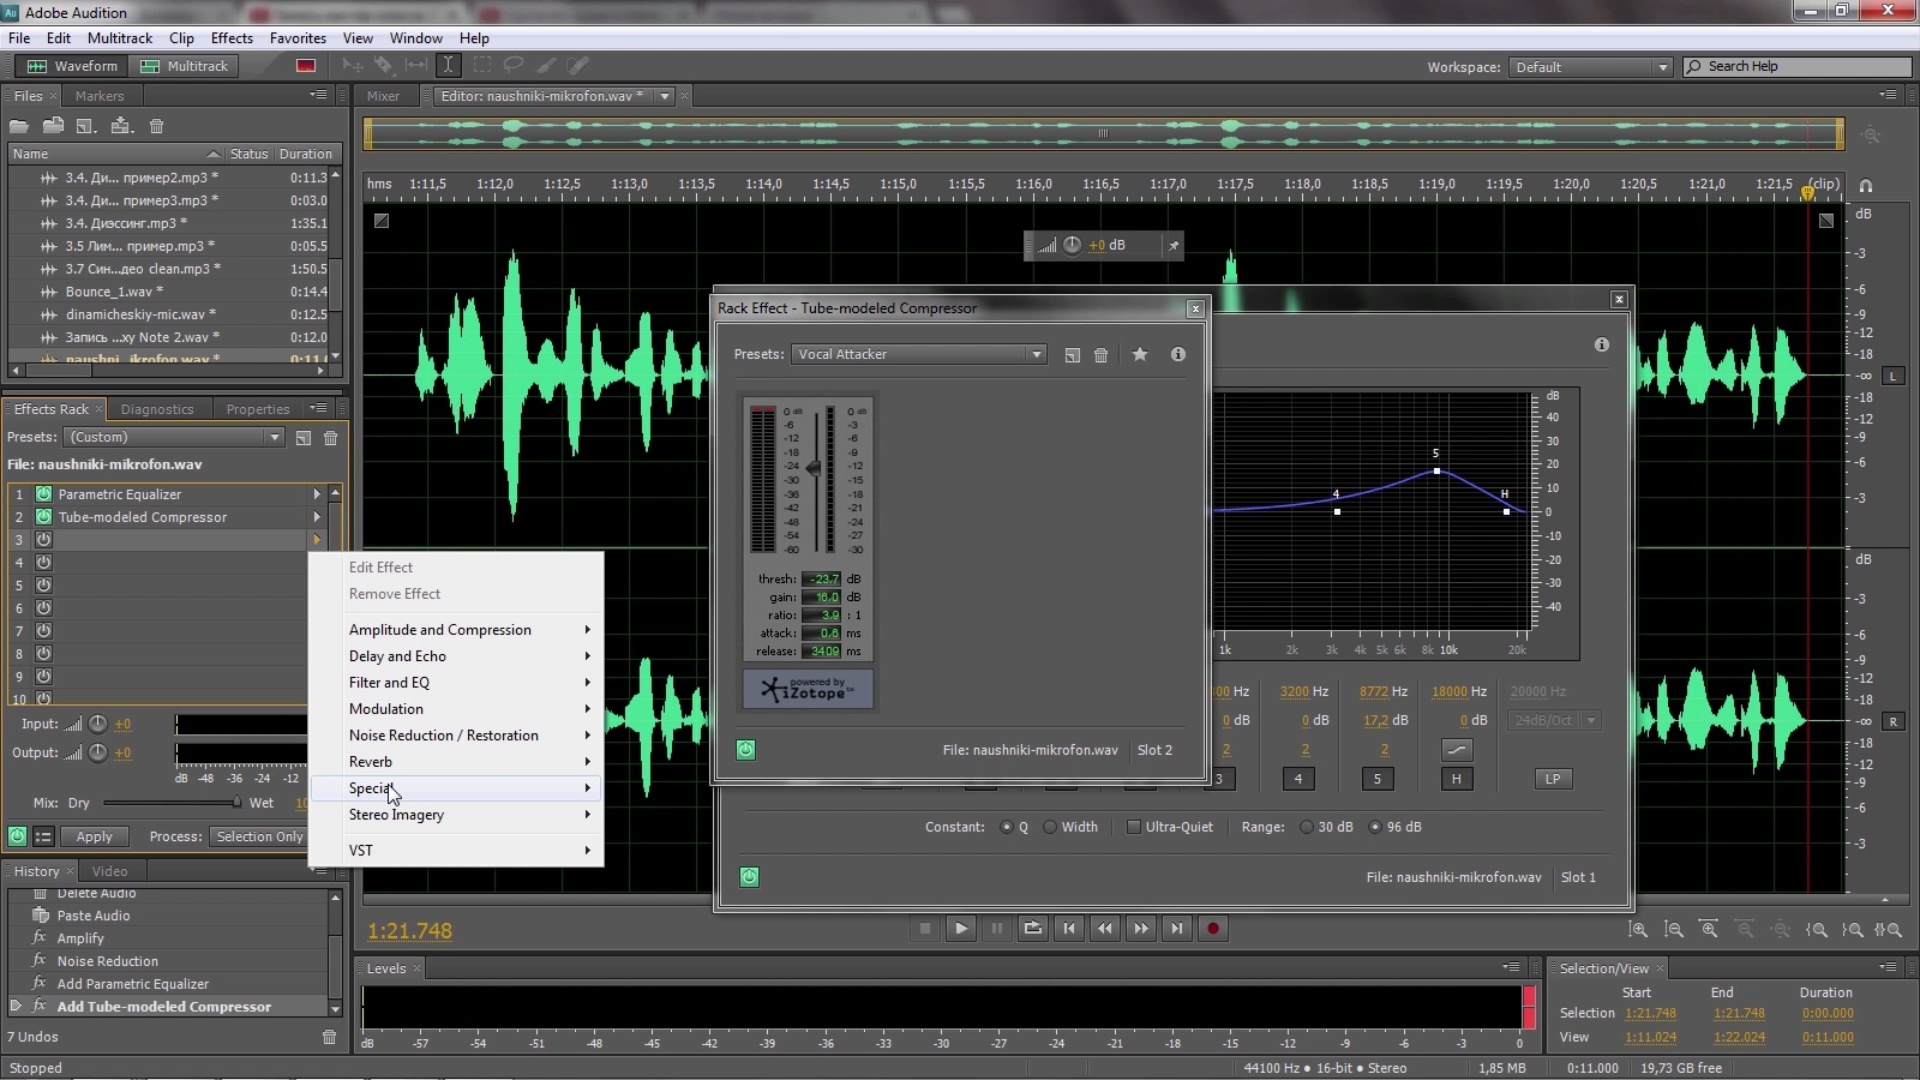Open compressor Presets dropdown Vocal Attacker

tap(919, 354)
